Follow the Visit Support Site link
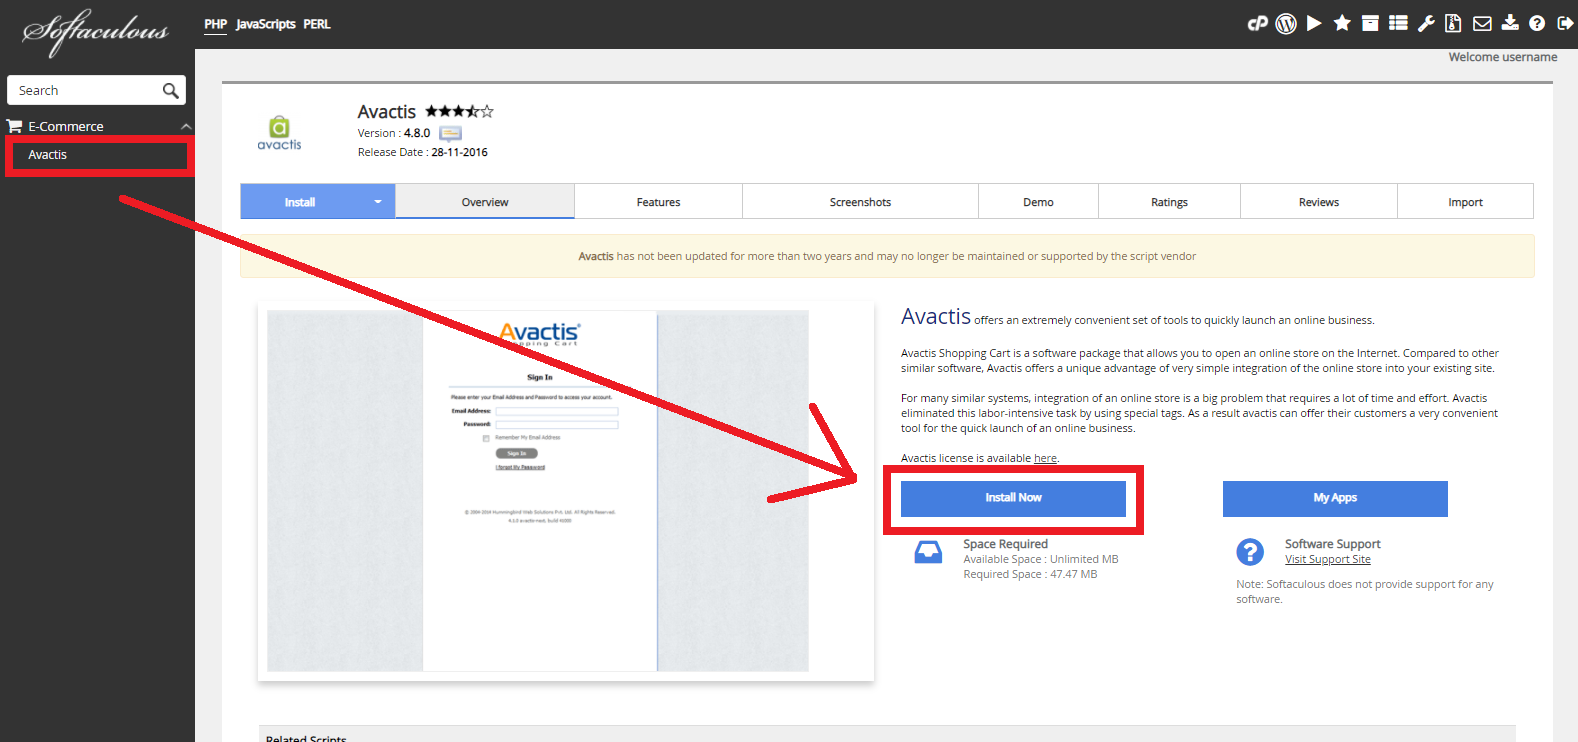This screenshot has height=742, width=1578. 1327,560
